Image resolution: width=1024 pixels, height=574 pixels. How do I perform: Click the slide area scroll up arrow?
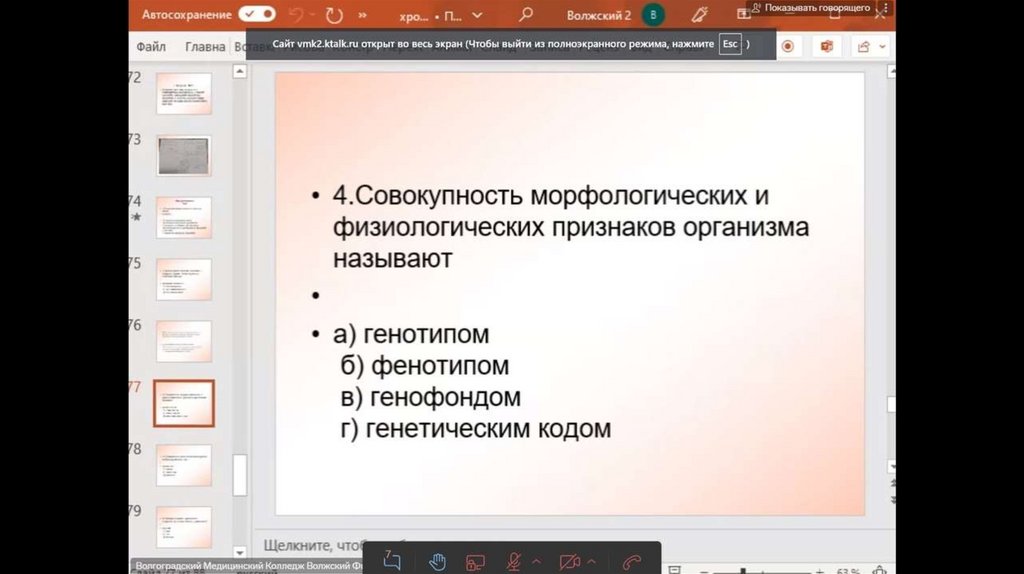pos(891,72)
